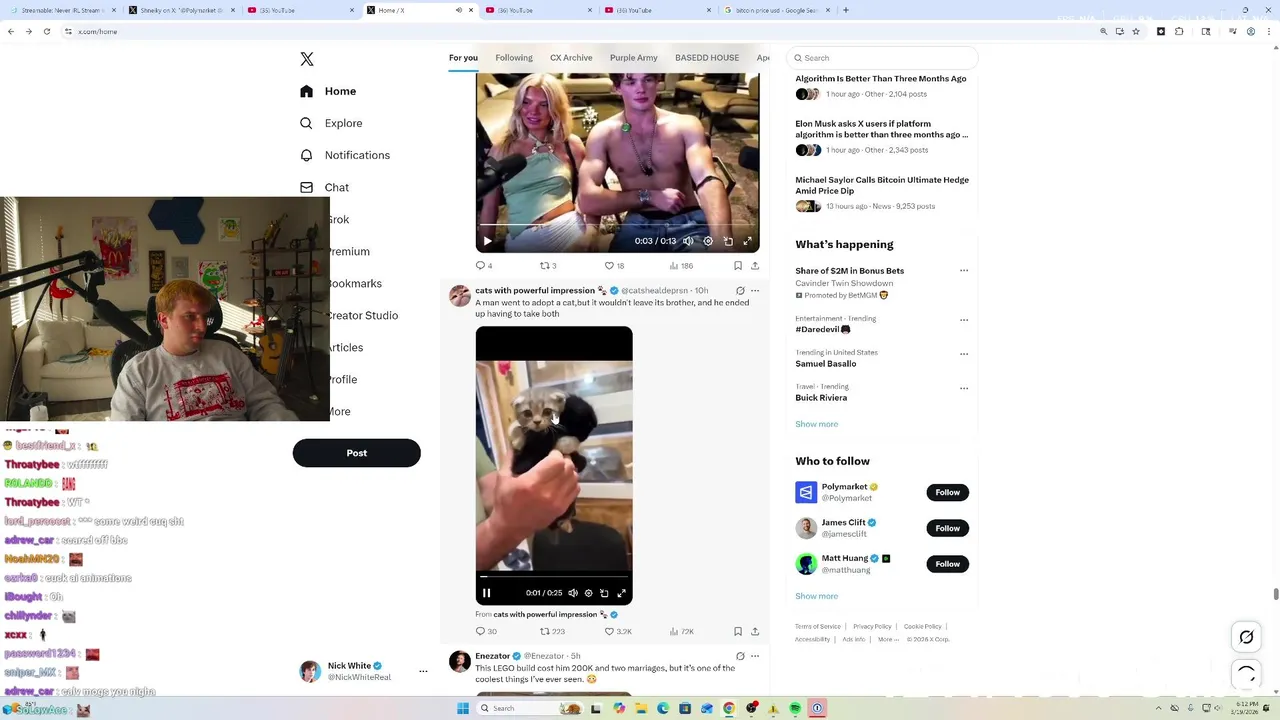Enter fullscreen on the cat video
Screen dimensions: 1280x720
pyautogui.click(x=621, y=593)
